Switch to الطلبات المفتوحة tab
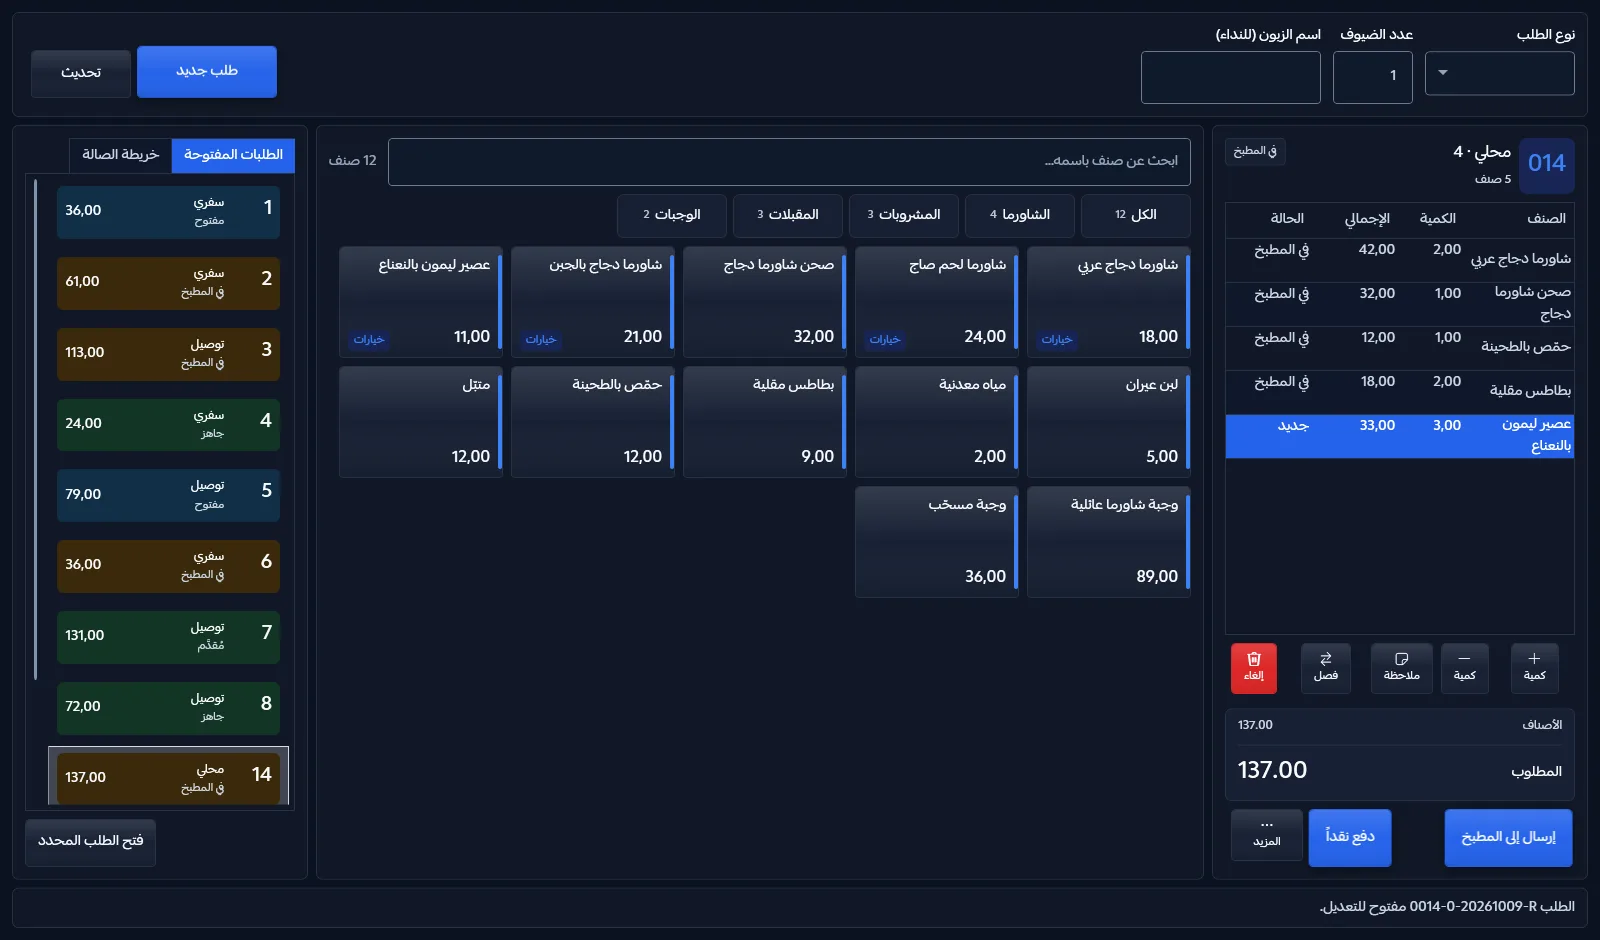1600x940 pixels. click(233, 155)
